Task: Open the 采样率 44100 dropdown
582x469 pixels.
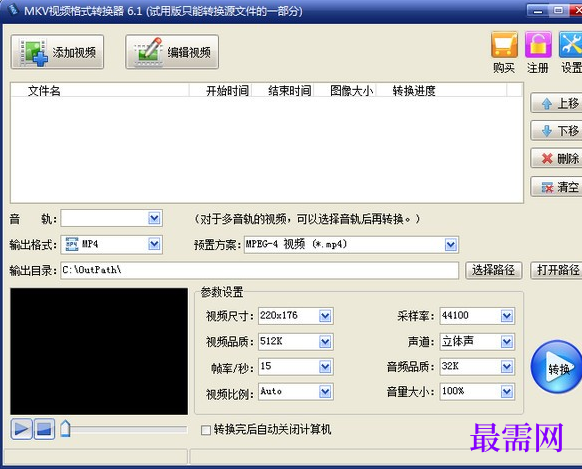Action: coord(507,316)
